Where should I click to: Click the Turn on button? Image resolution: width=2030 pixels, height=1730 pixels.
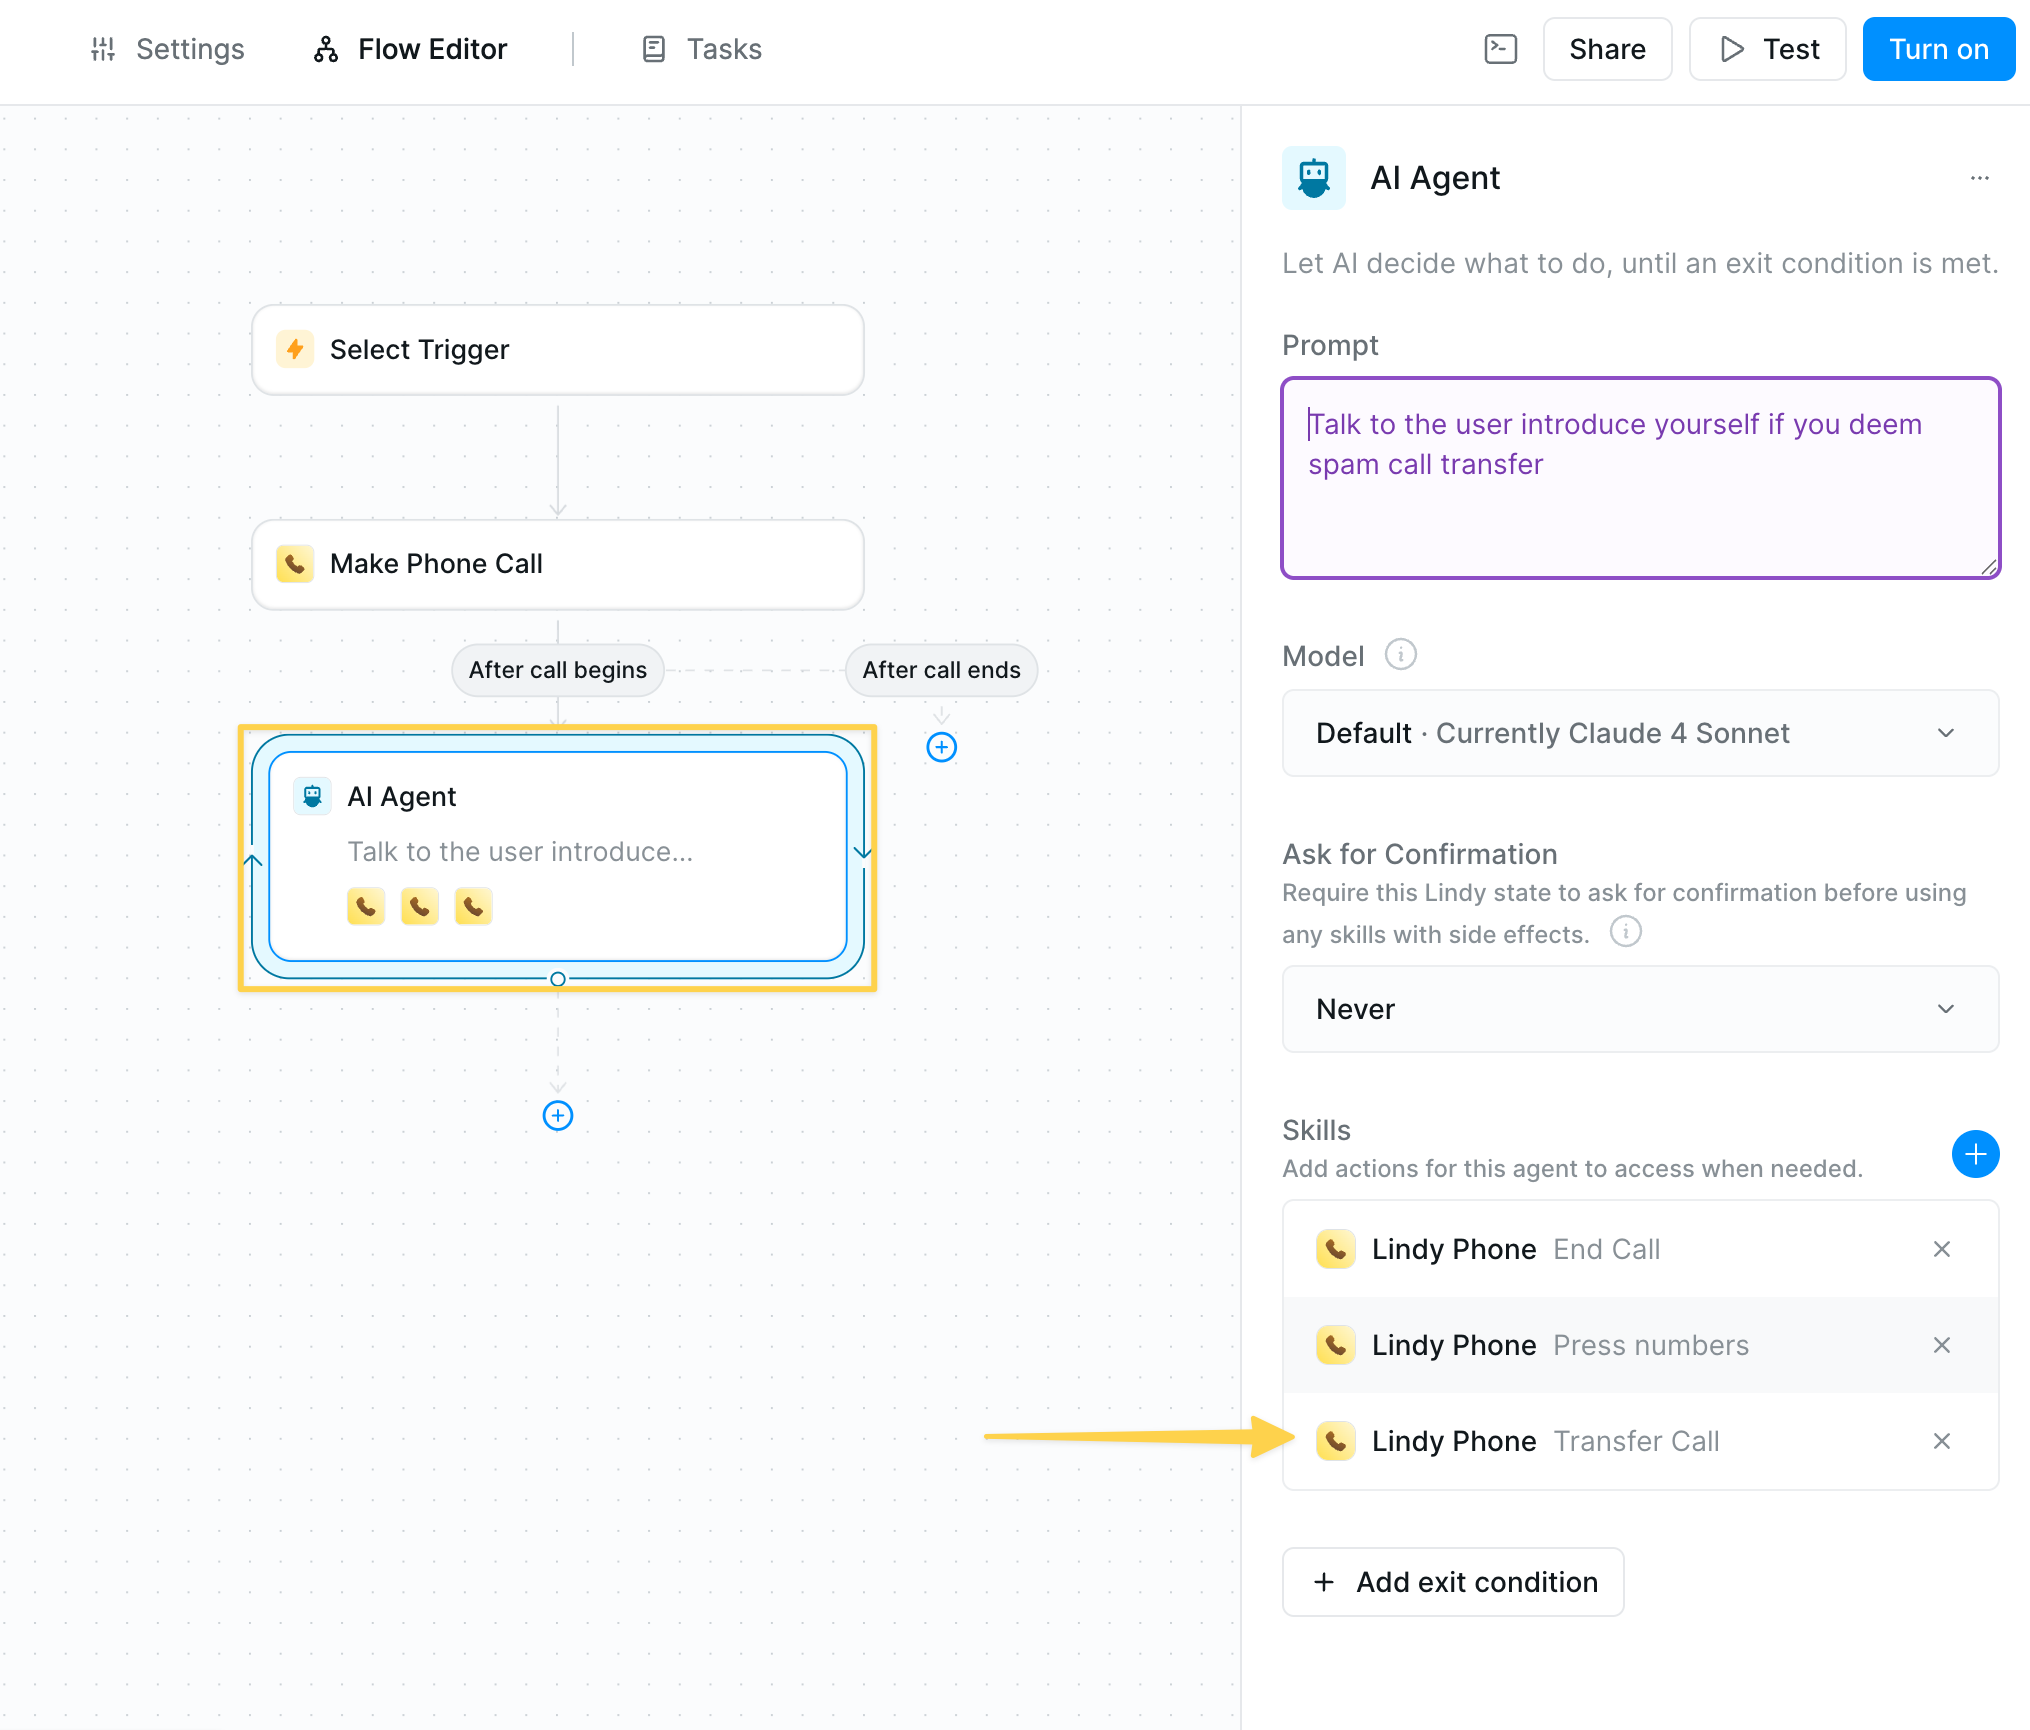point(1937,49)
